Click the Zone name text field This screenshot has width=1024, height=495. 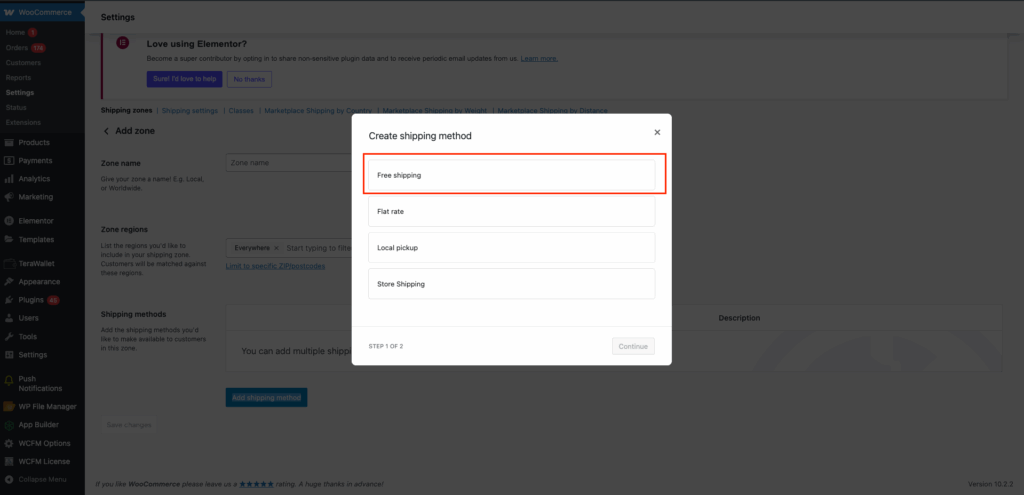point(288,163)
